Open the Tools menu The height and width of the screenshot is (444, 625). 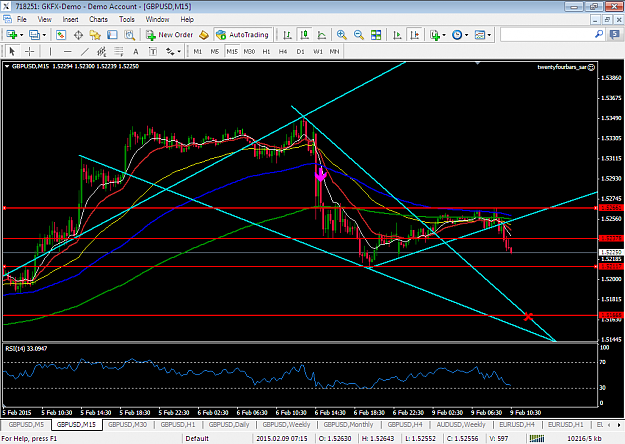coord(127,19)
